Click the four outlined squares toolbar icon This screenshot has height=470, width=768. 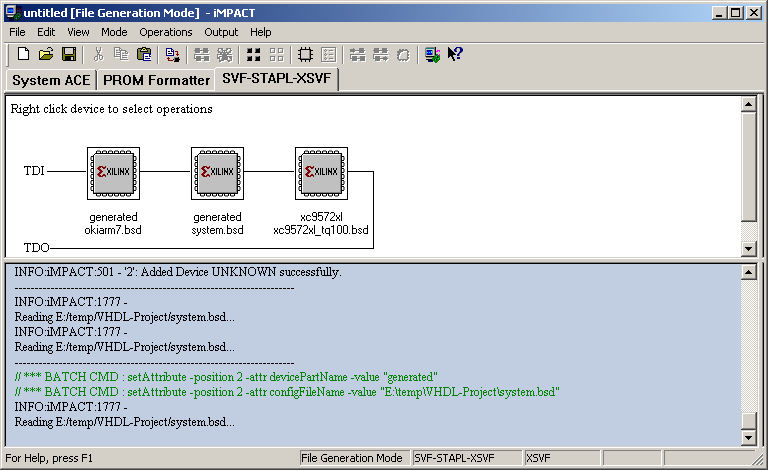click(x=276, y=54)
